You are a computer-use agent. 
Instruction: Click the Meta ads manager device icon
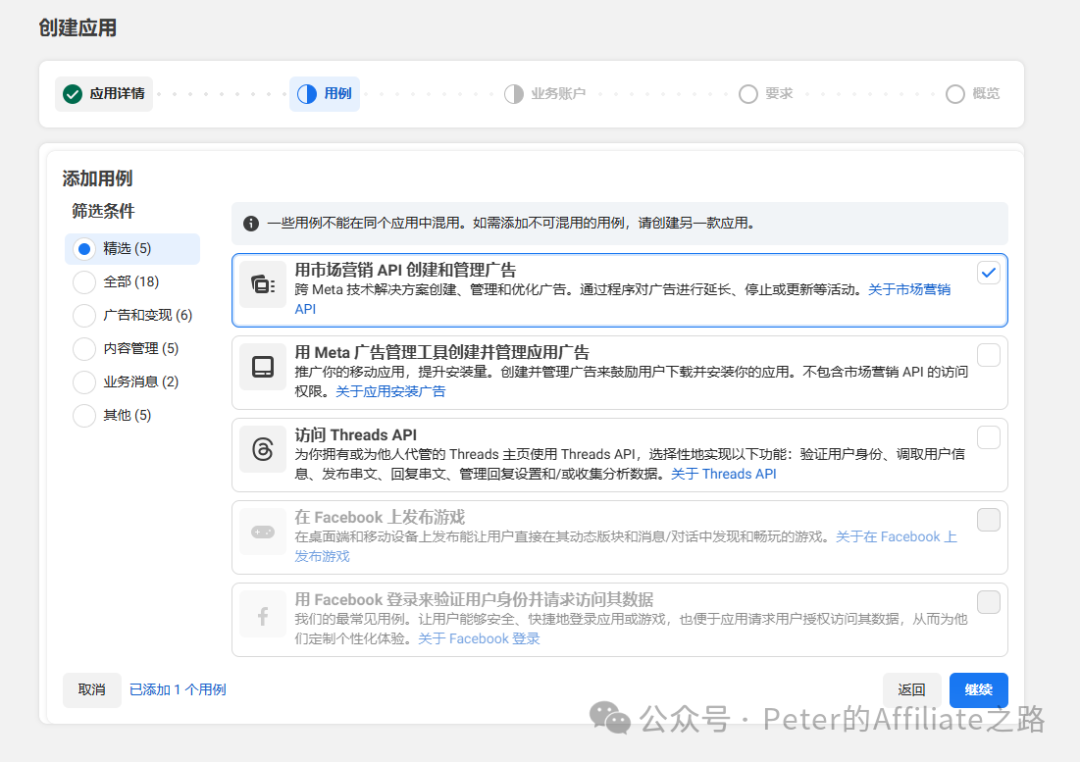point(263,367)
